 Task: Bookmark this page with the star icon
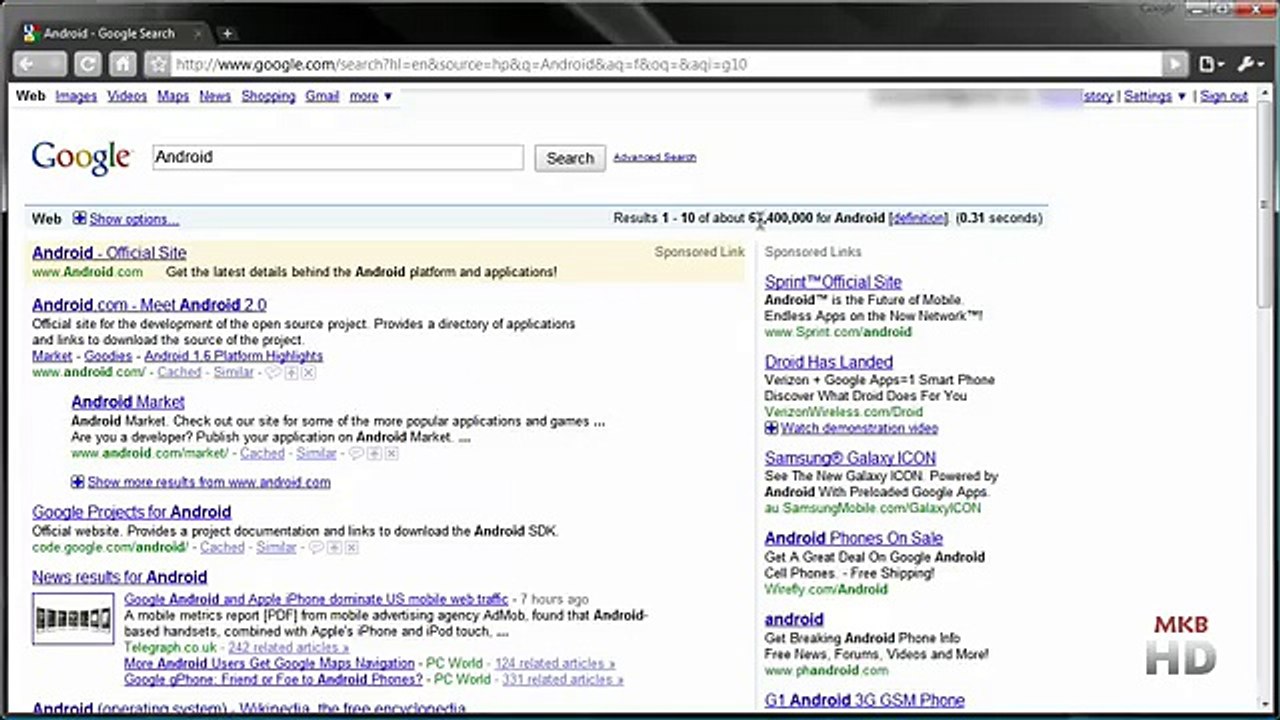coord(157,65)
